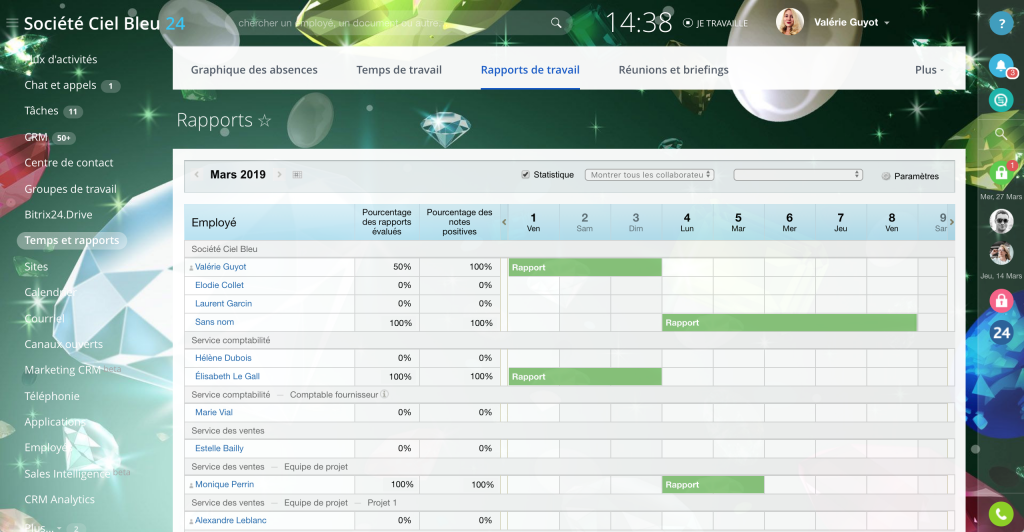Screen dimensions: 1024x532
Task: Star the Rapports page as favorite
Action: coord(265,121)
